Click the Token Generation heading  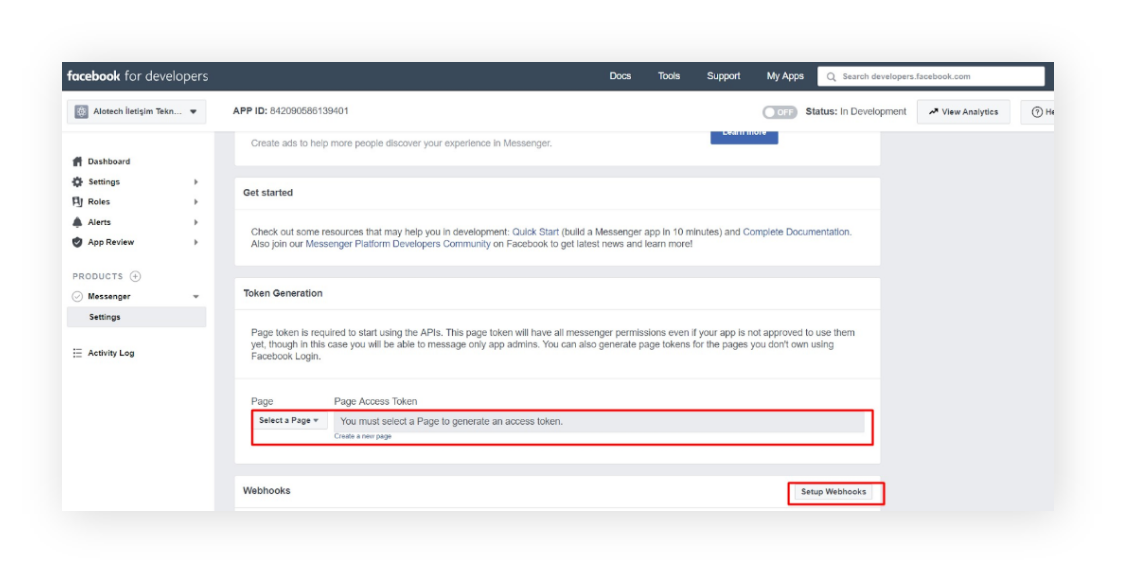pos(282,294)
